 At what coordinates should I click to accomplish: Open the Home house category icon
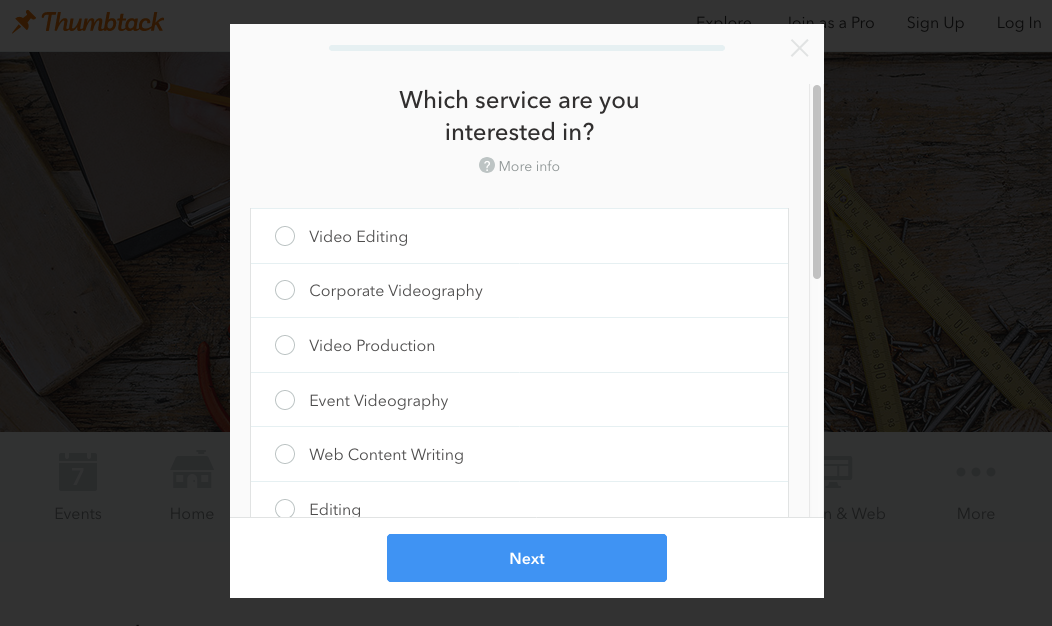click(192, 471)
